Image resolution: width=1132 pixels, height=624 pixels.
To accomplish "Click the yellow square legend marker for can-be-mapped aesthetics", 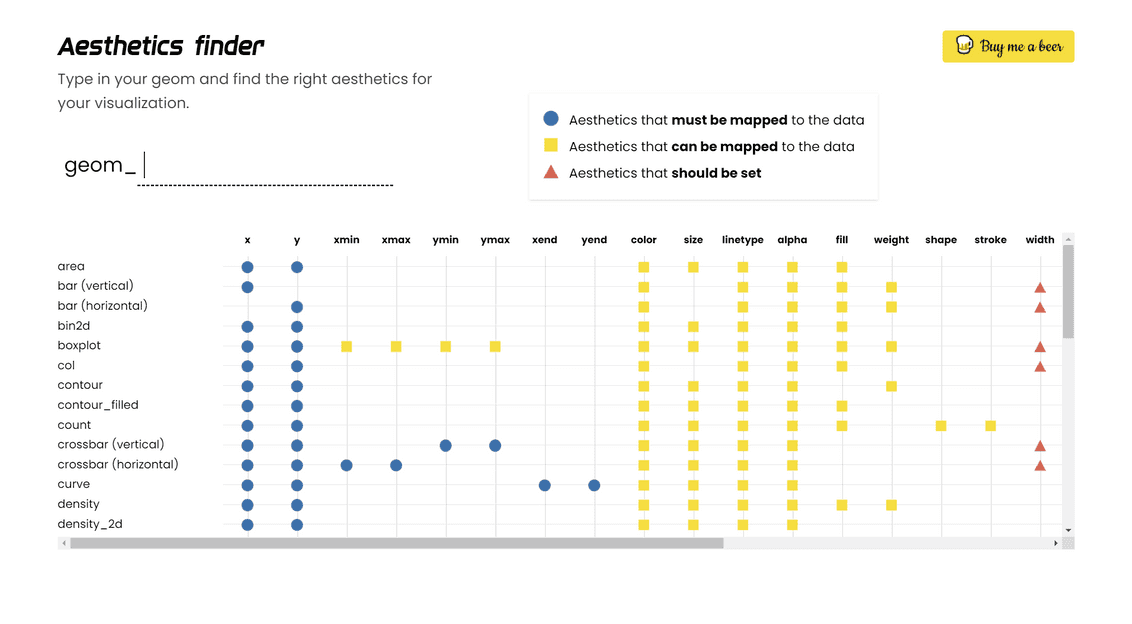I will point(550,145).
